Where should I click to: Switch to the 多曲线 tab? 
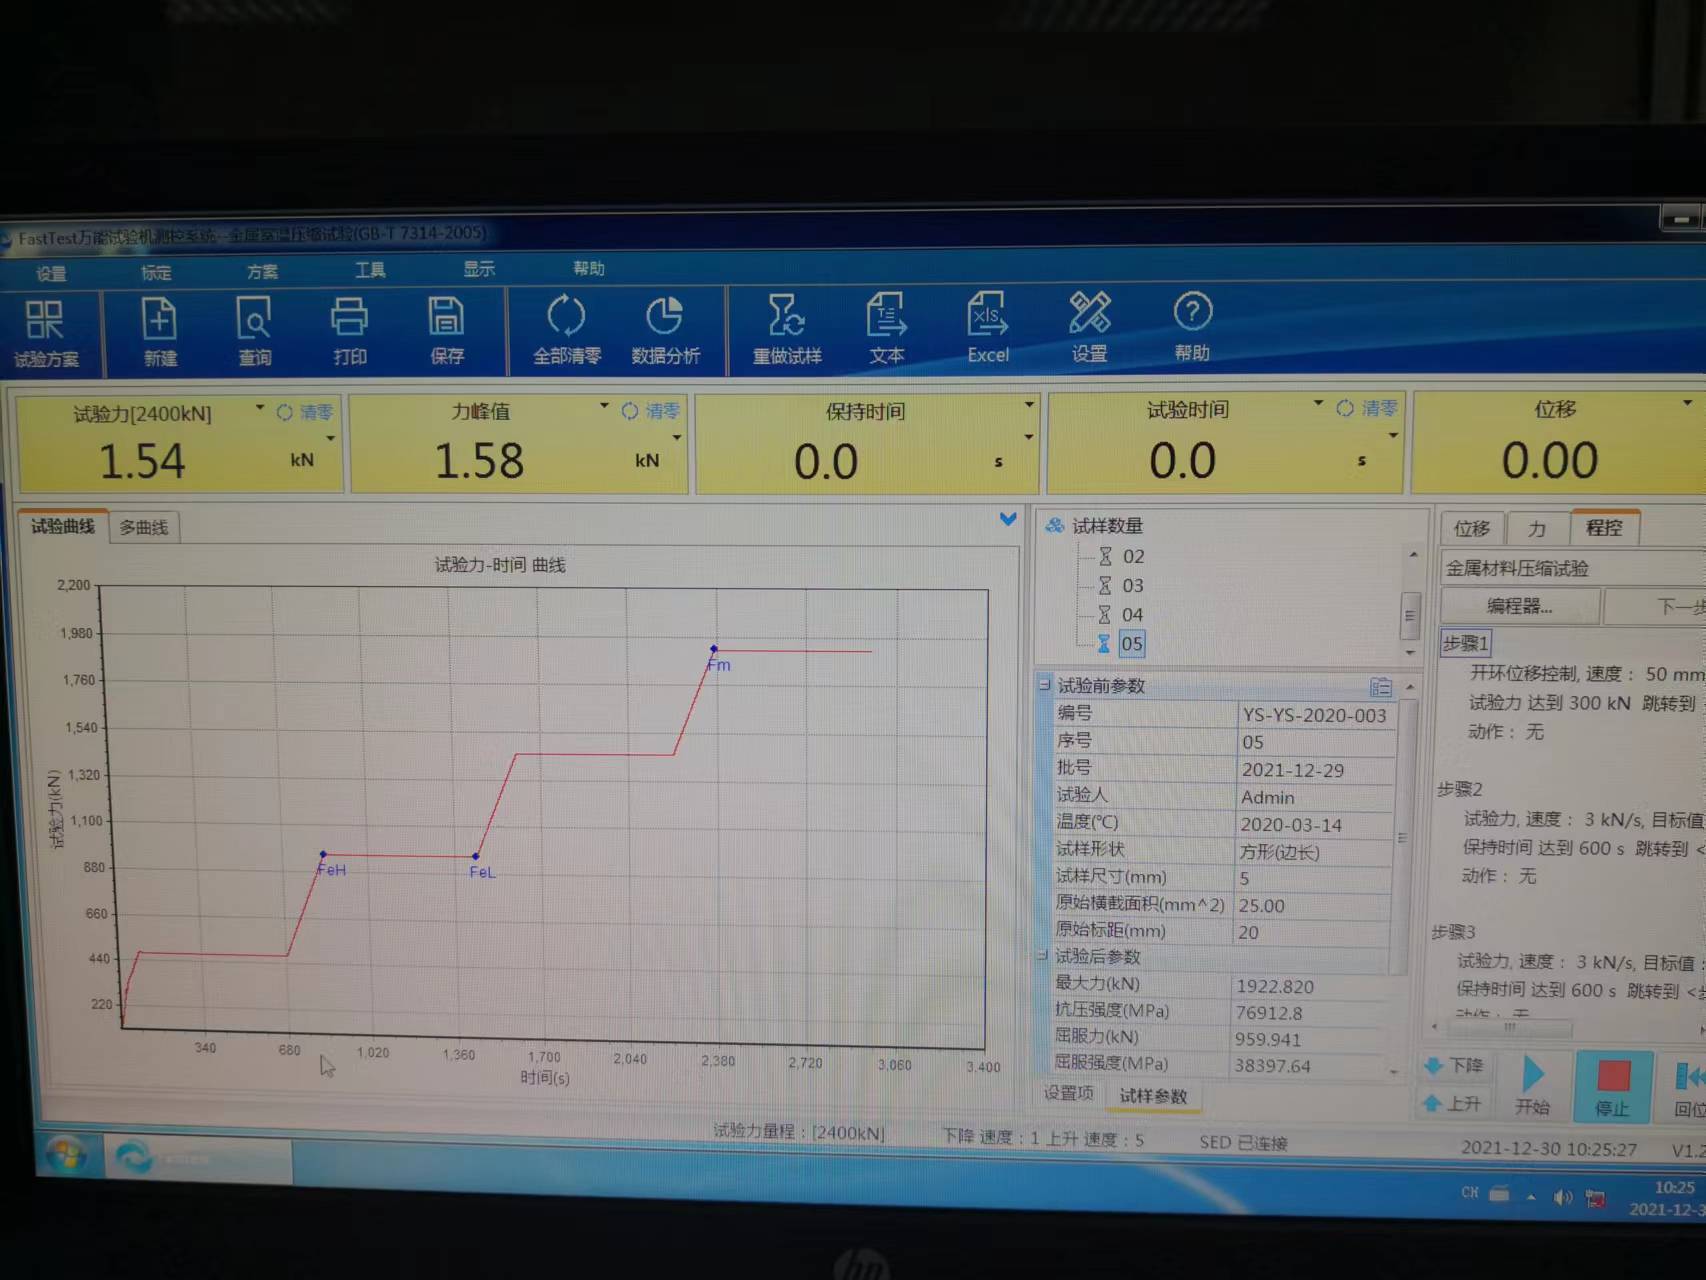tap(144, 528)
